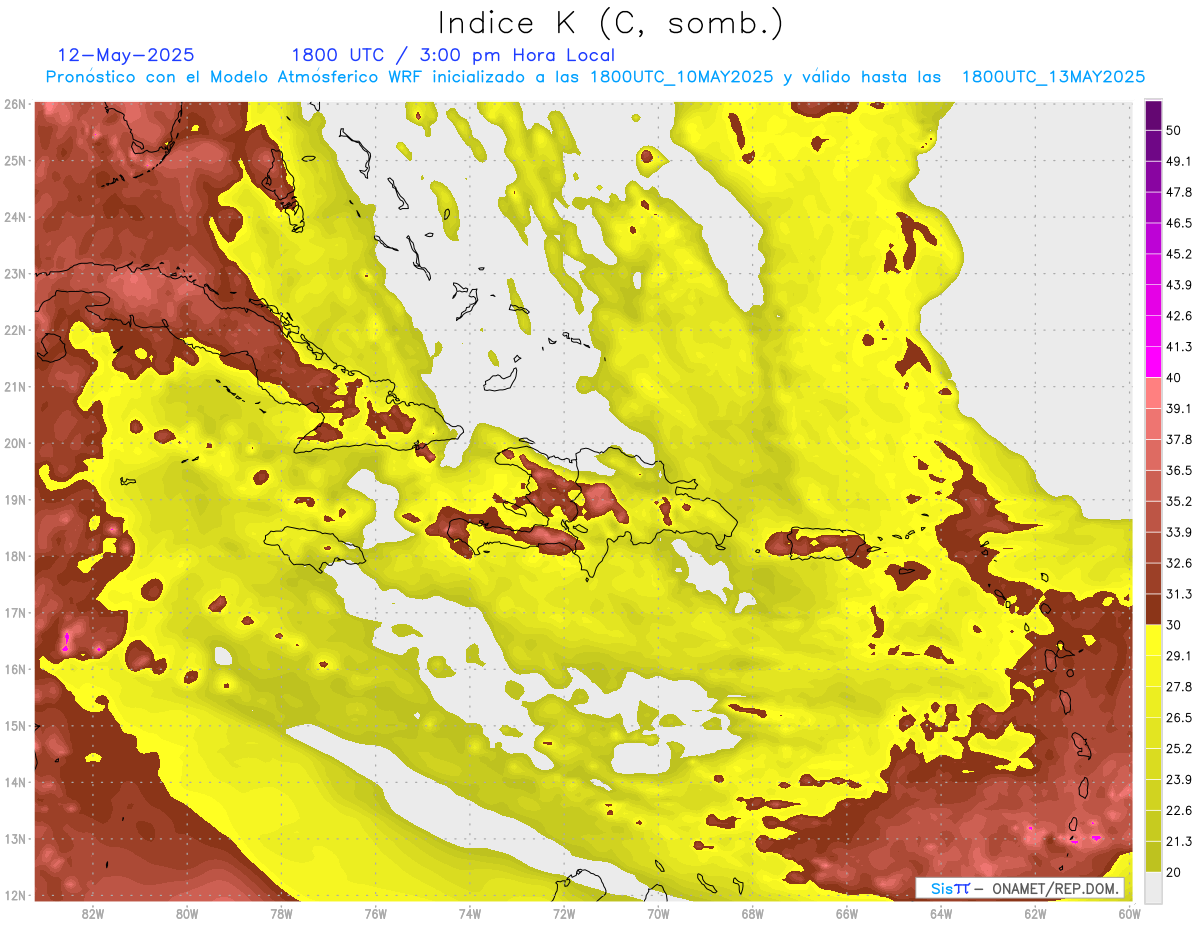Click the latitude axis label "13N"
Screen dimensions: 1200x927
[x=15, y=839]
